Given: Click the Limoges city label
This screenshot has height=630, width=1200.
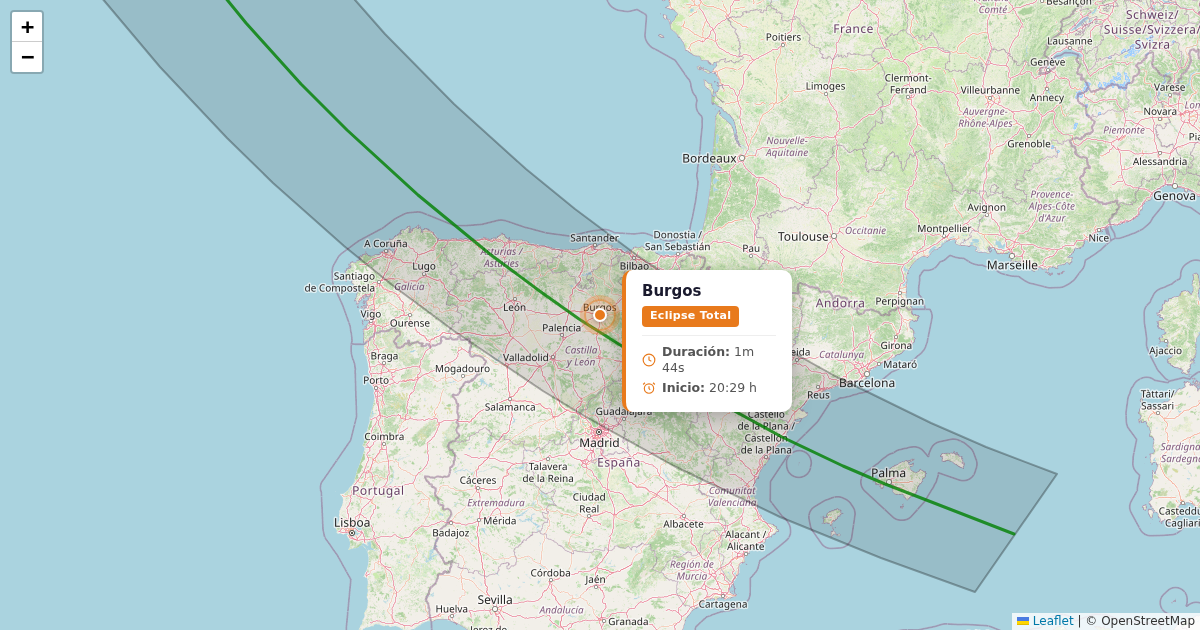Looking at the screenshot, I should (x=825, y=86).
